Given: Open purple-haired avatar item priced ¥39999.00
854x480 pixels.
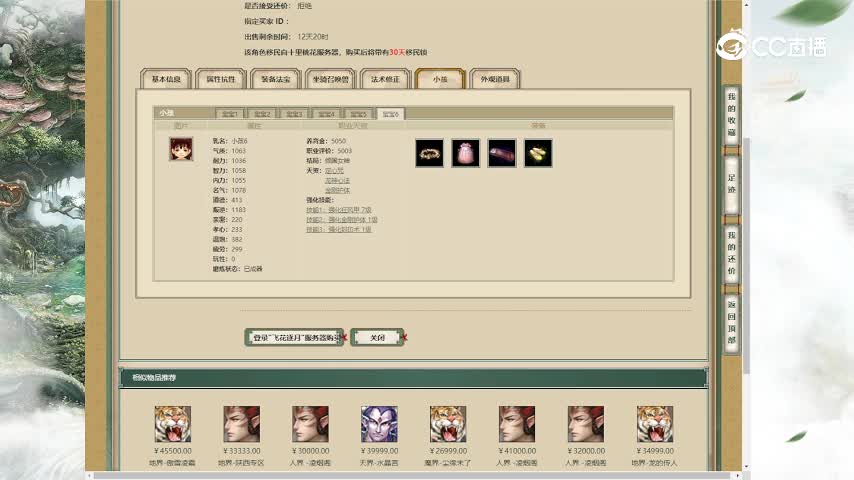Looking at the screenshot, I should pyautogui.click(x=379, y=424).
